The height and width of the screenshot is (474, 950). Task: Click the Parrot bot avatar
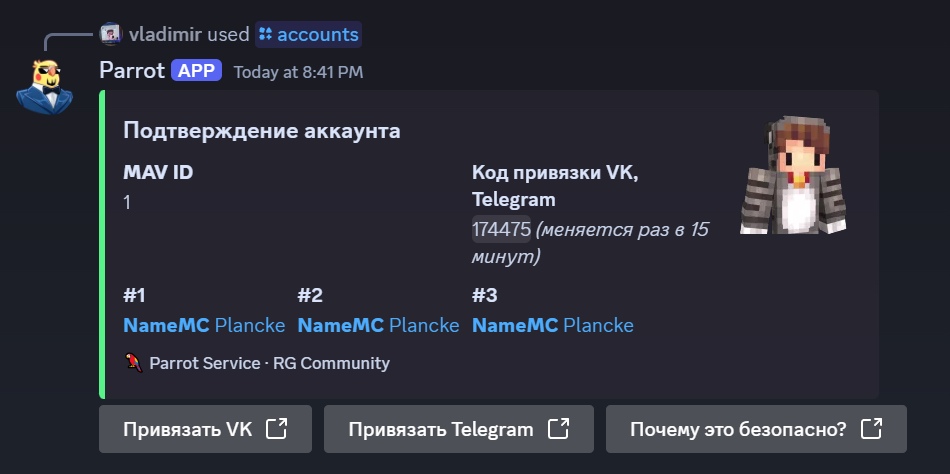point(45,85)
